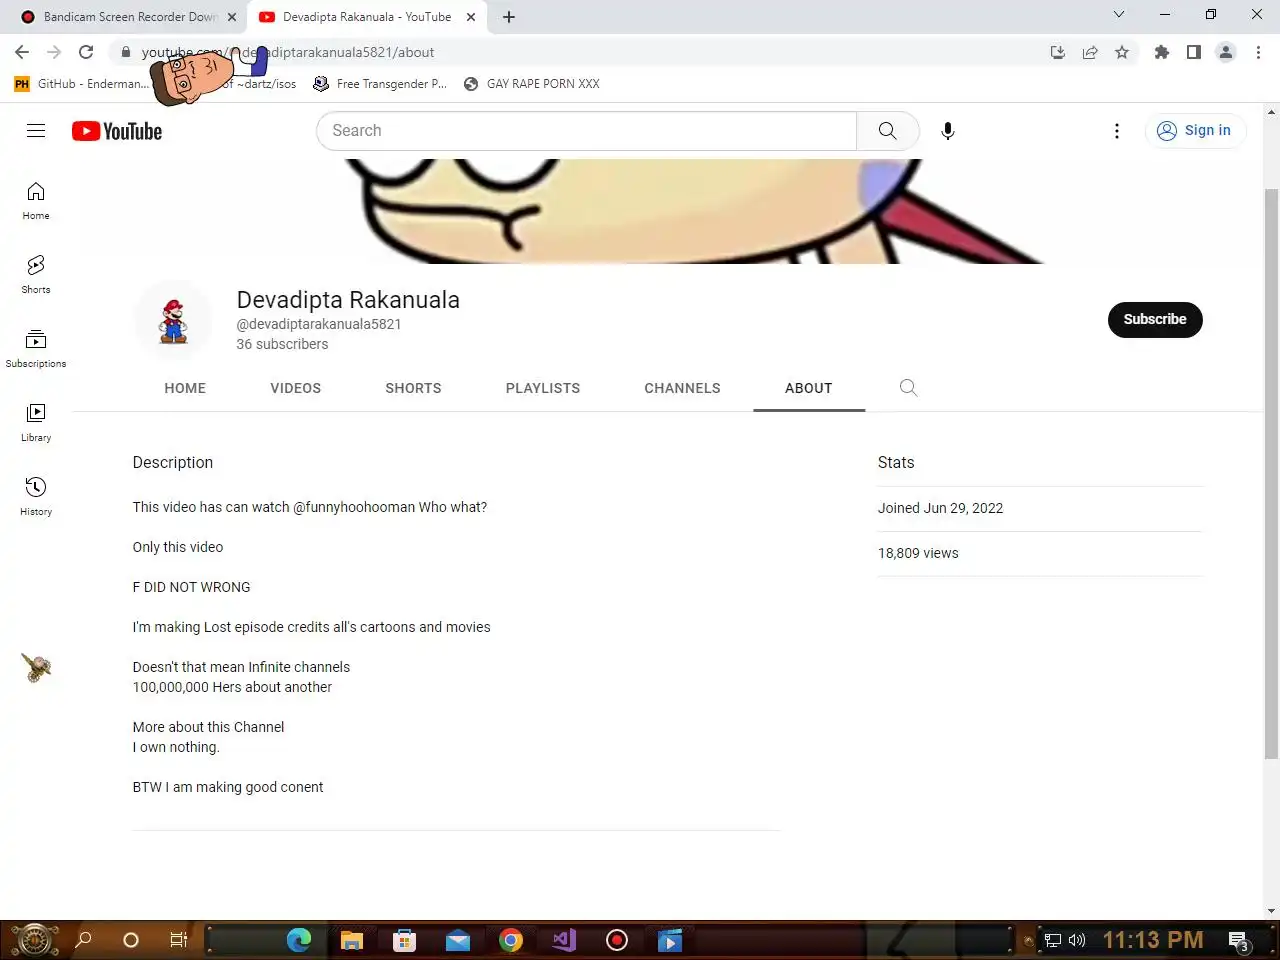Switch to the SHORTS channel tab

[413, 388]
